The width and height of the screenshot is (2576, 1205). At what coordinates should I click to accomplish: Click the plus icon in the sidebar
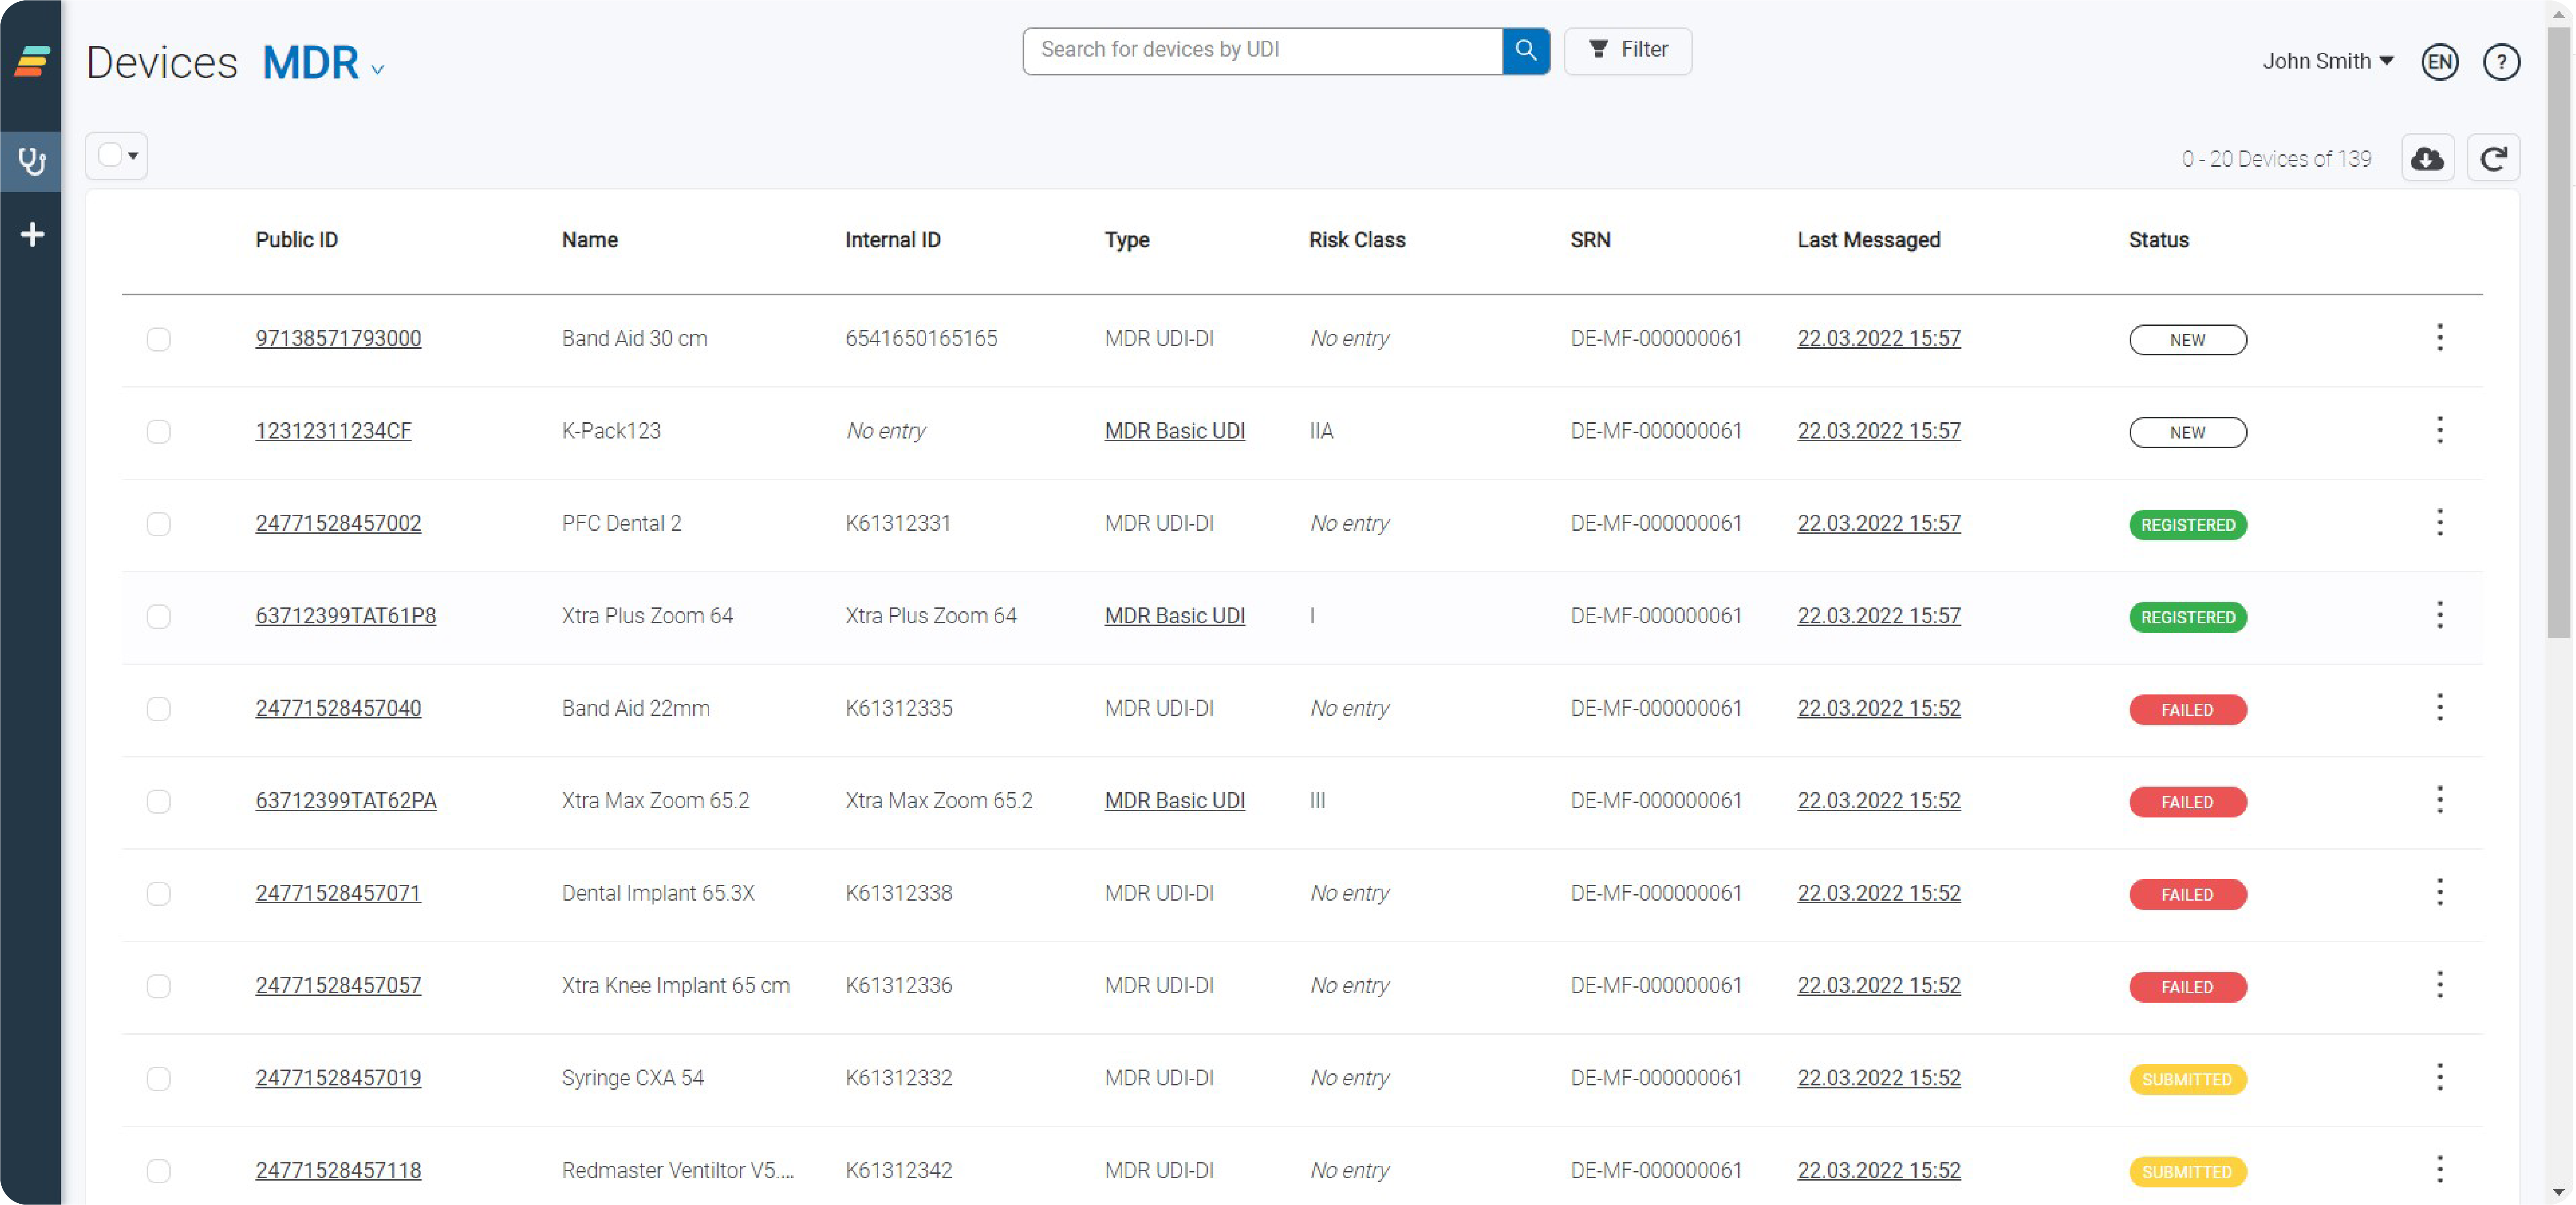(32, 234)
